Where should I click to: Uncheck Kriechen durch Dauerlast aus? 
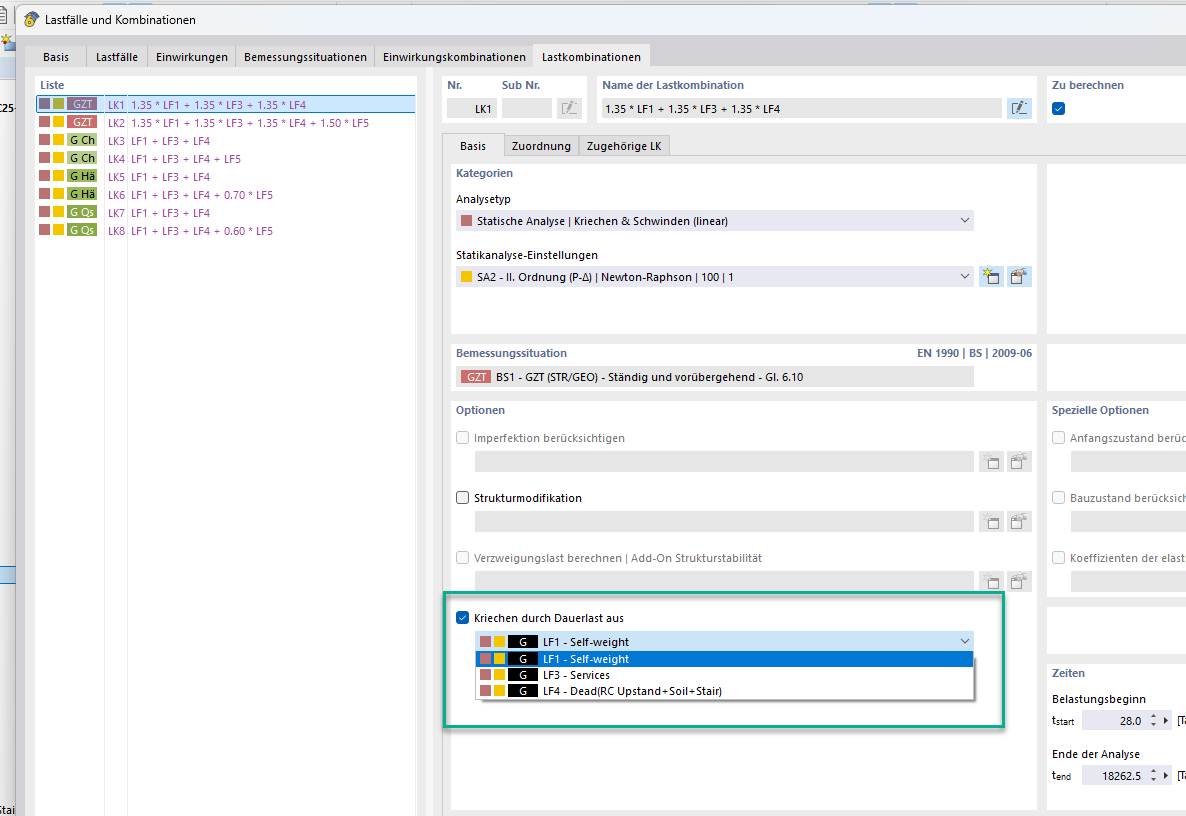tap(462, 618)
